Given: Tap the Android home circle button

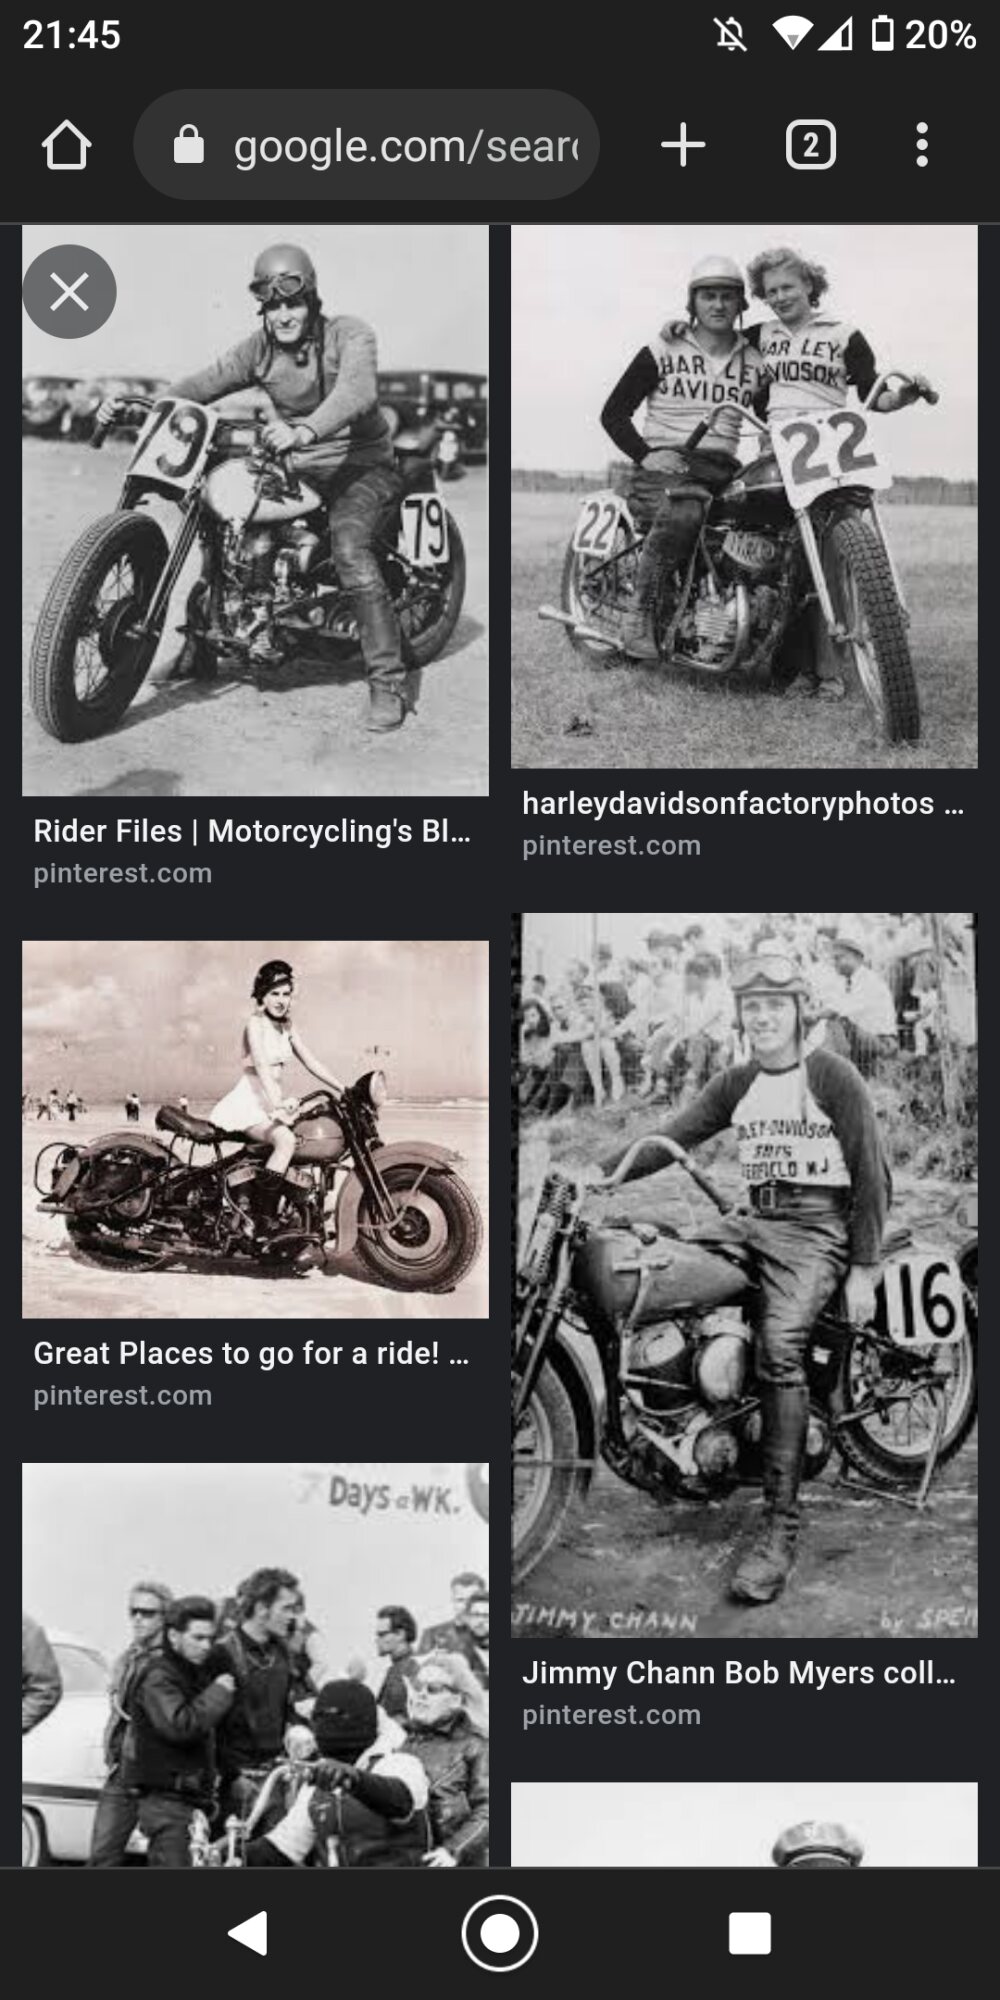Looking at the screenshot, I should tap(500, 1932).
